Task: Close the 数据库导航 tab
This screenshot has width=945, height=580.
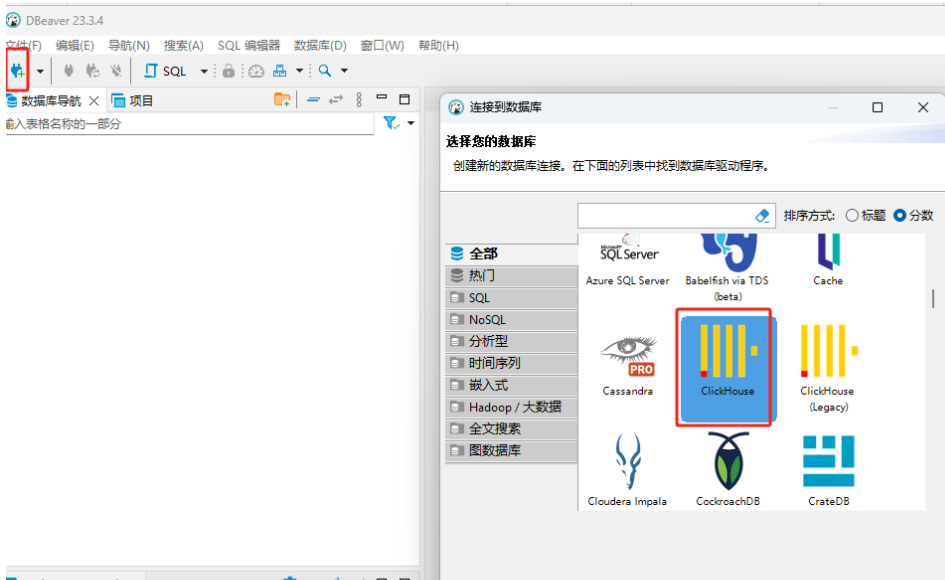Action: point(94,101)
